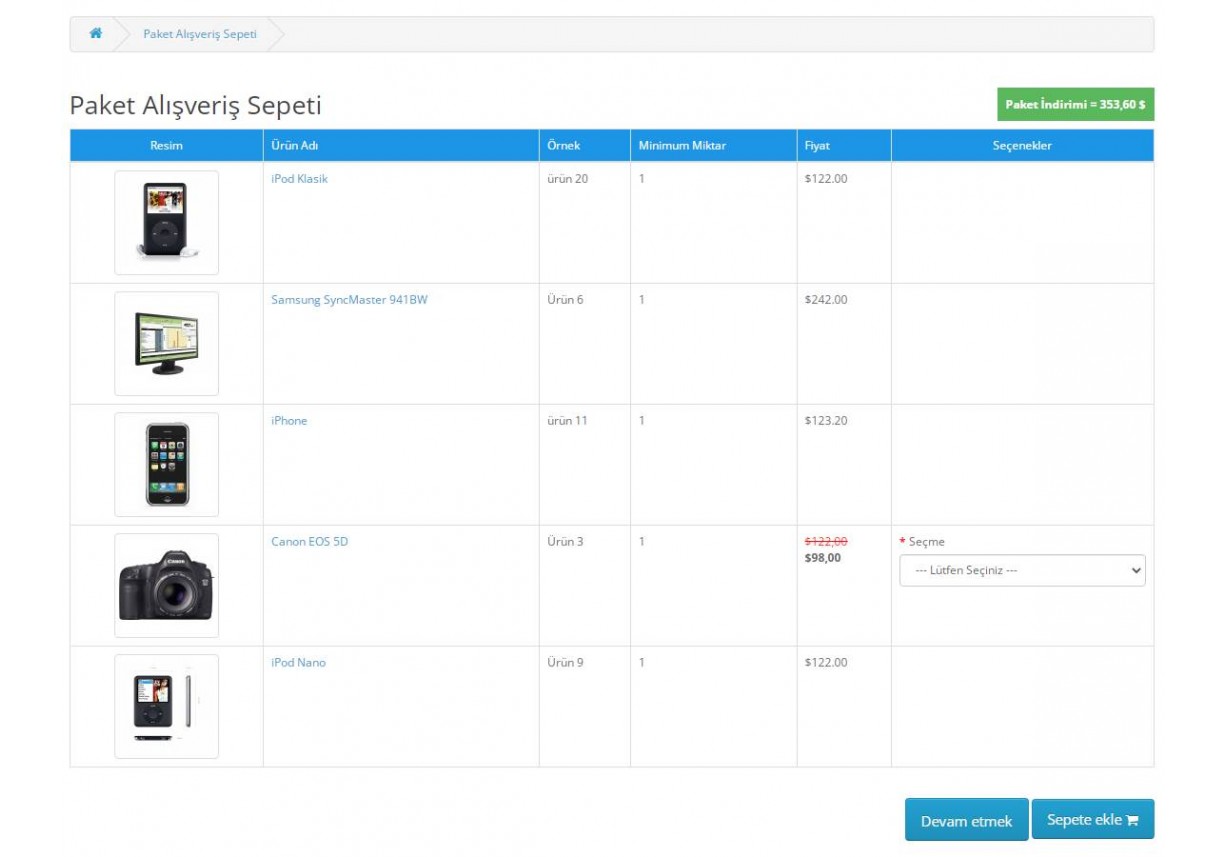Open the Canon EOS 5D product link
1227x857 pixels.
(x=311, y=541)
